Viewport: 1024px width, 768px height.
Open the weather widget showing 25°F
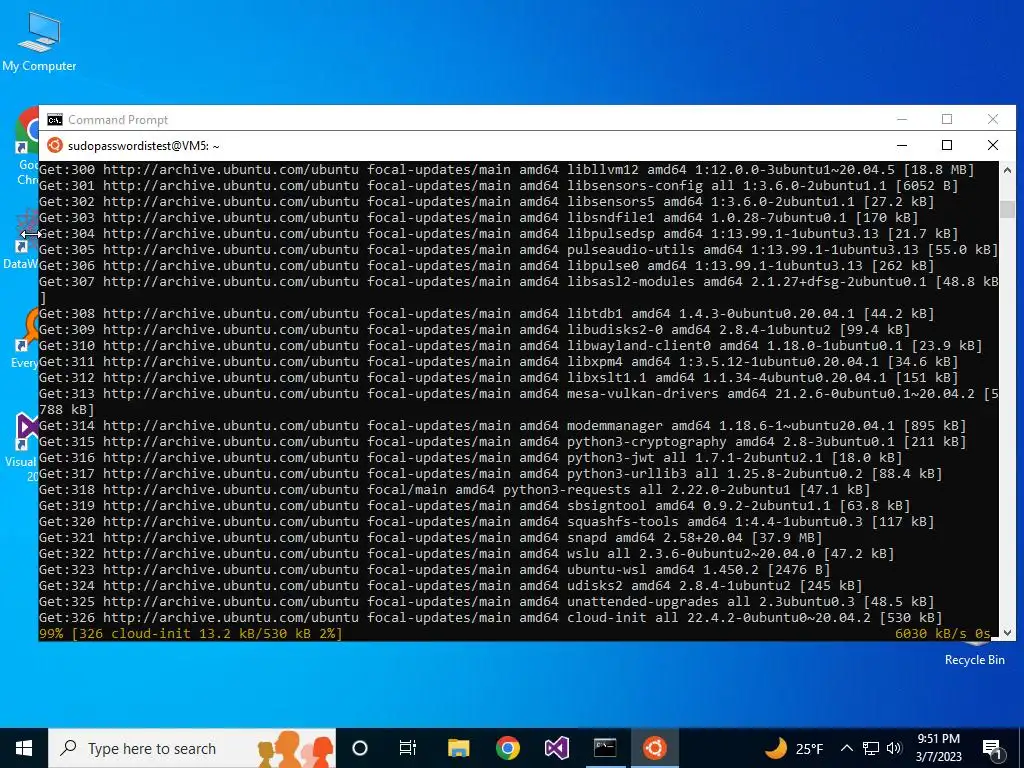pyautogui.click(x=793, y=748)
